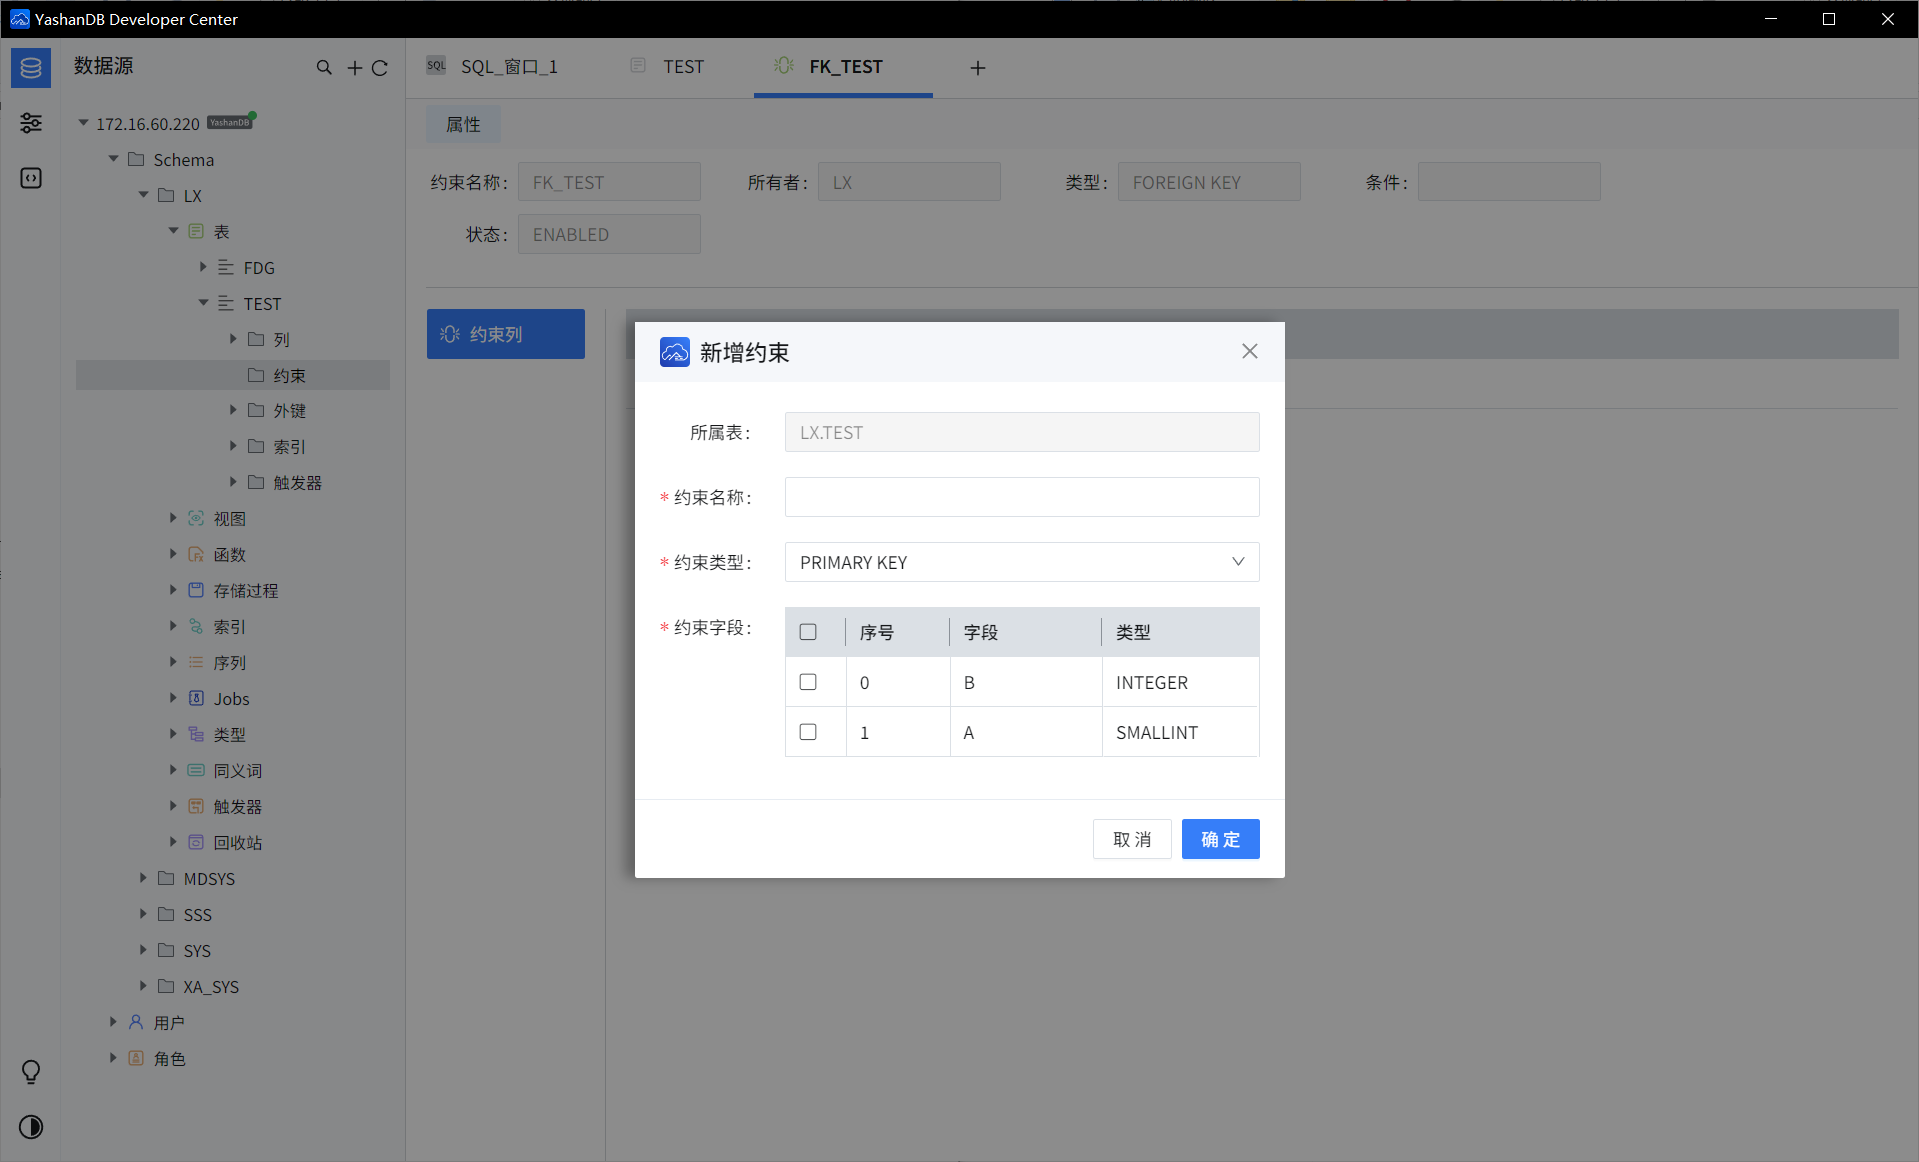Click the plus icon to add data source
Viewport: 1919px width, 1162px height.
tap(354, 68)
